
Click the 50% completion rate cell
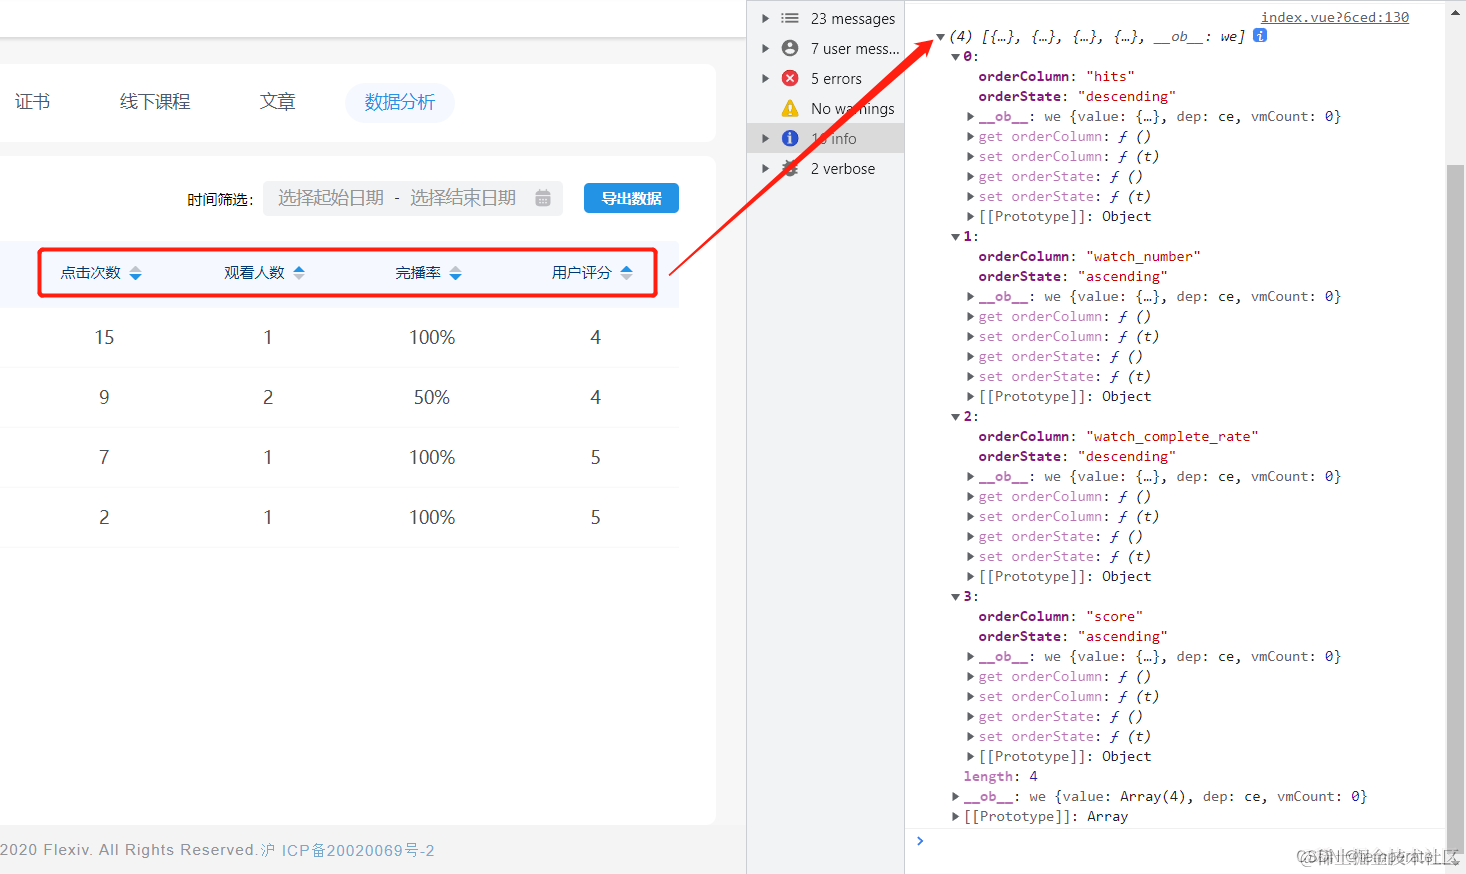tap(432, 398)
